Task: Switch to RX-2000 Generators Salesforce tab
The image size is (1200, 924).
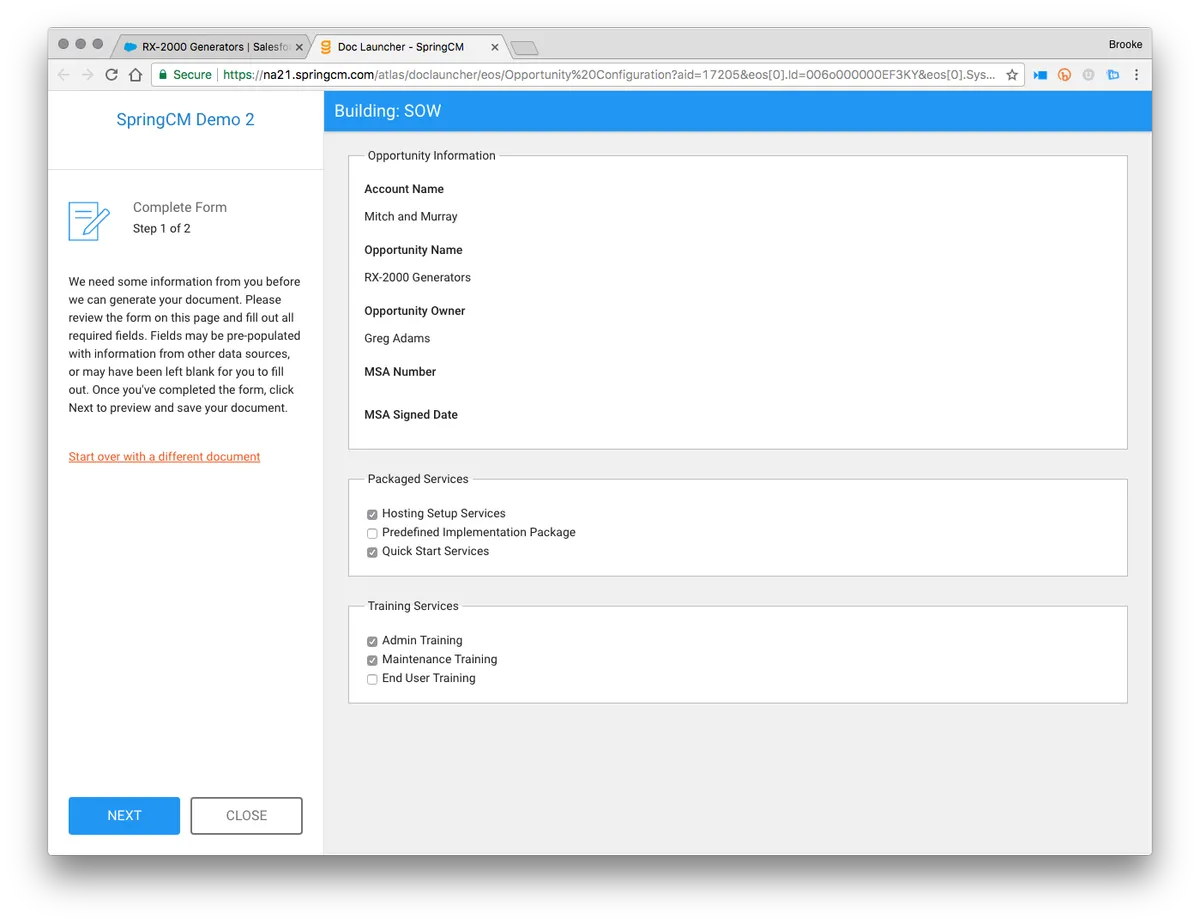Action: tap(210, 47)
